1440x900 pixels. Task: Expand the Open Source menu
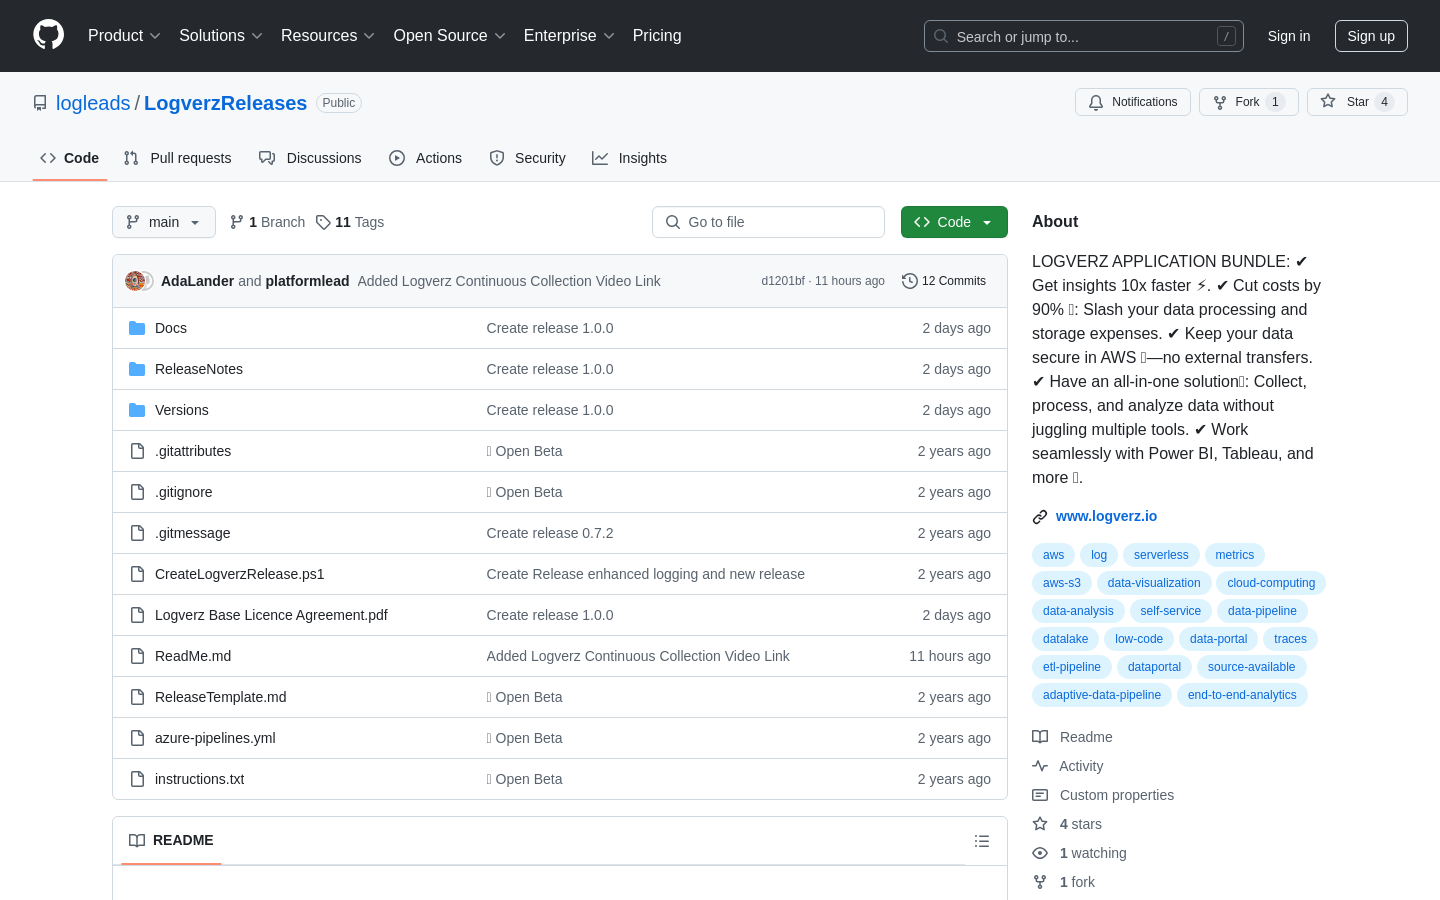450,36
